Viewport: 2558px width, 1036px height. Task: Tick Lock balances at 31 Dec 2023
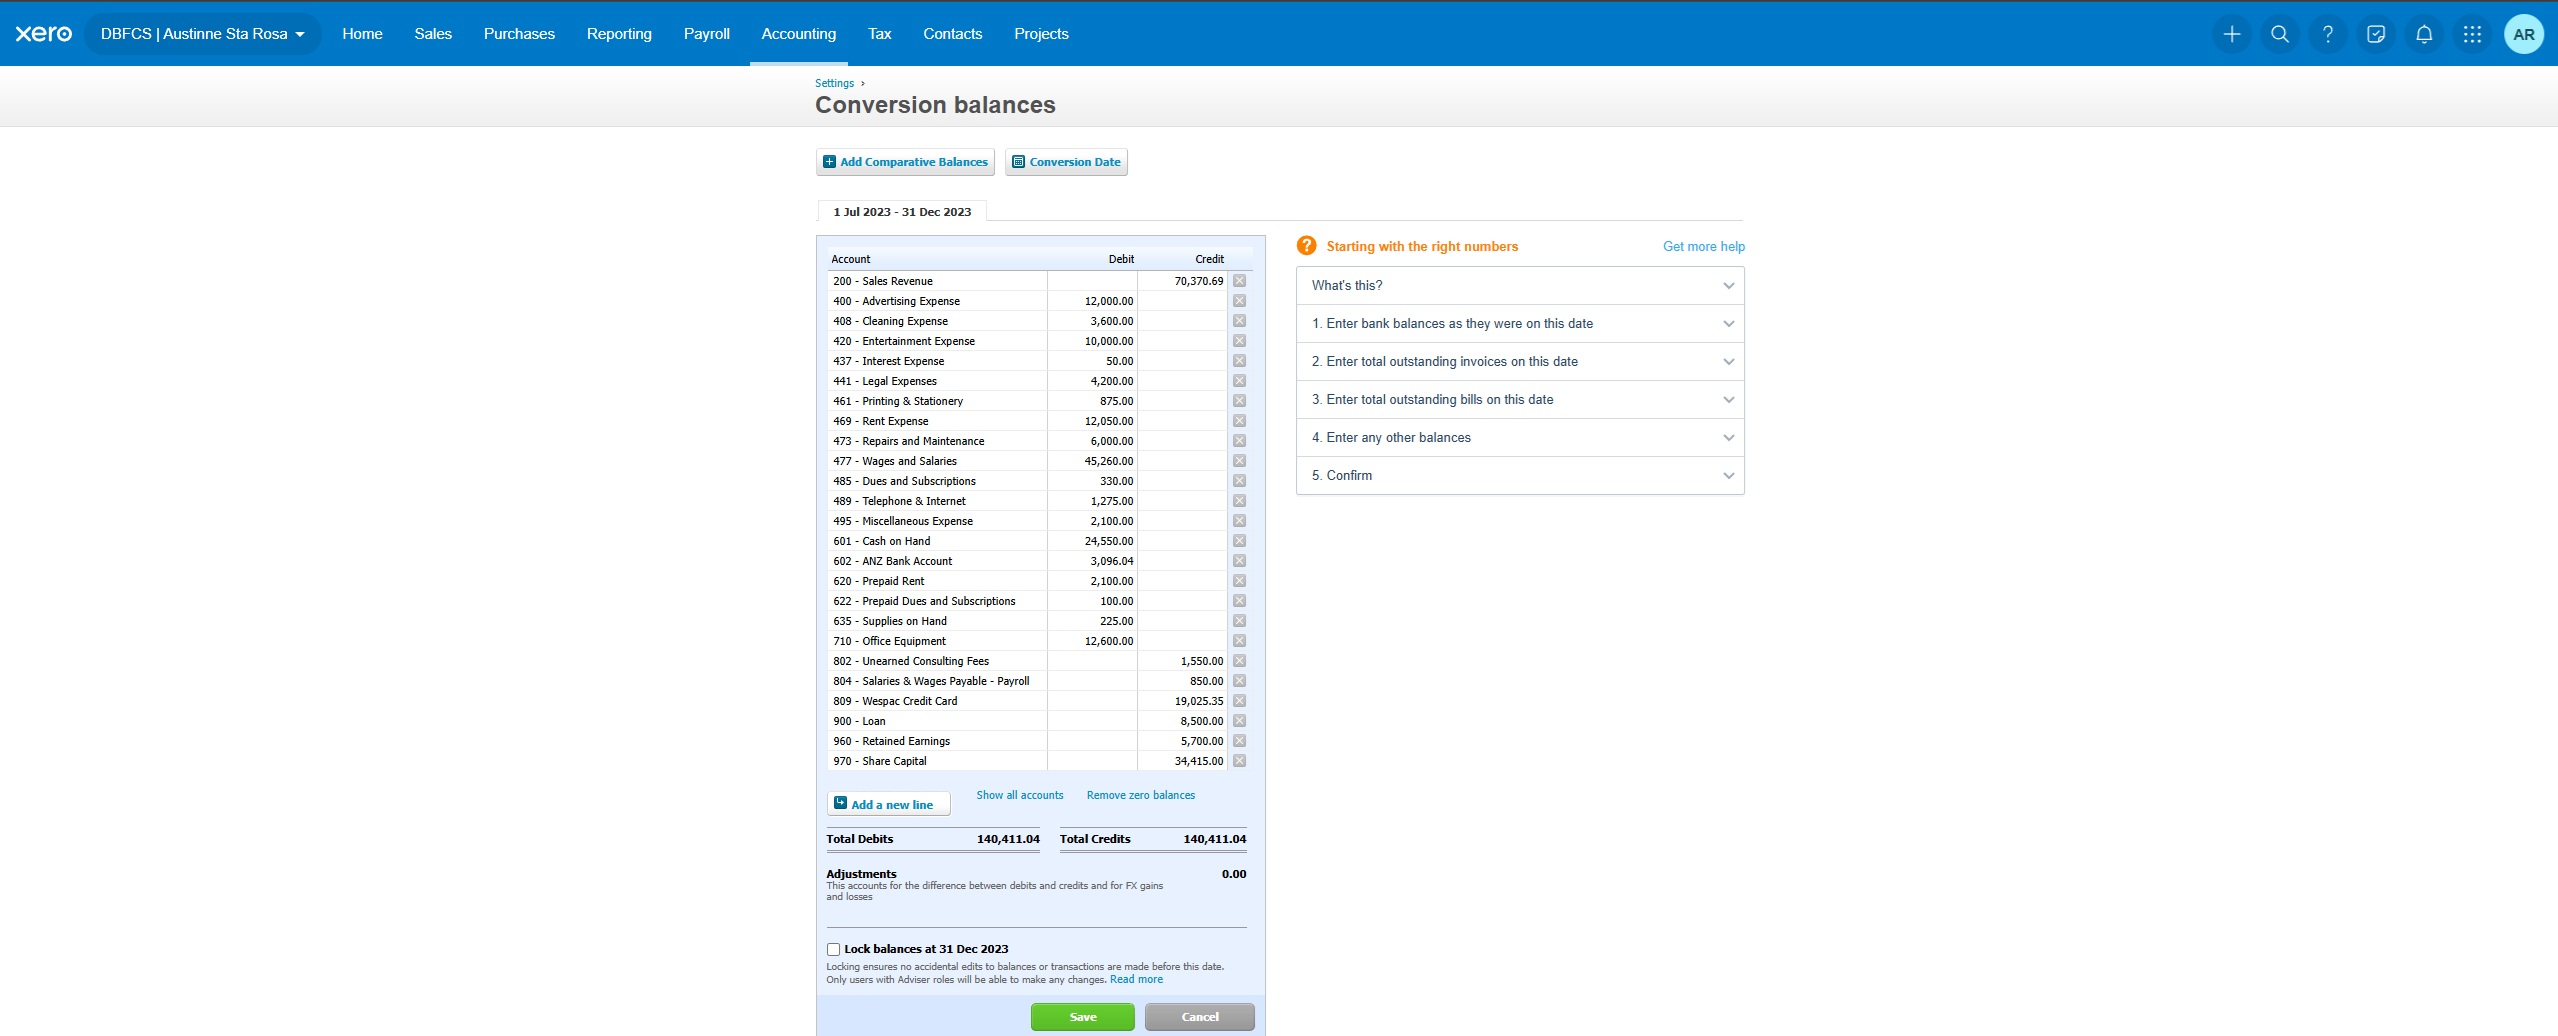(833, 950)
